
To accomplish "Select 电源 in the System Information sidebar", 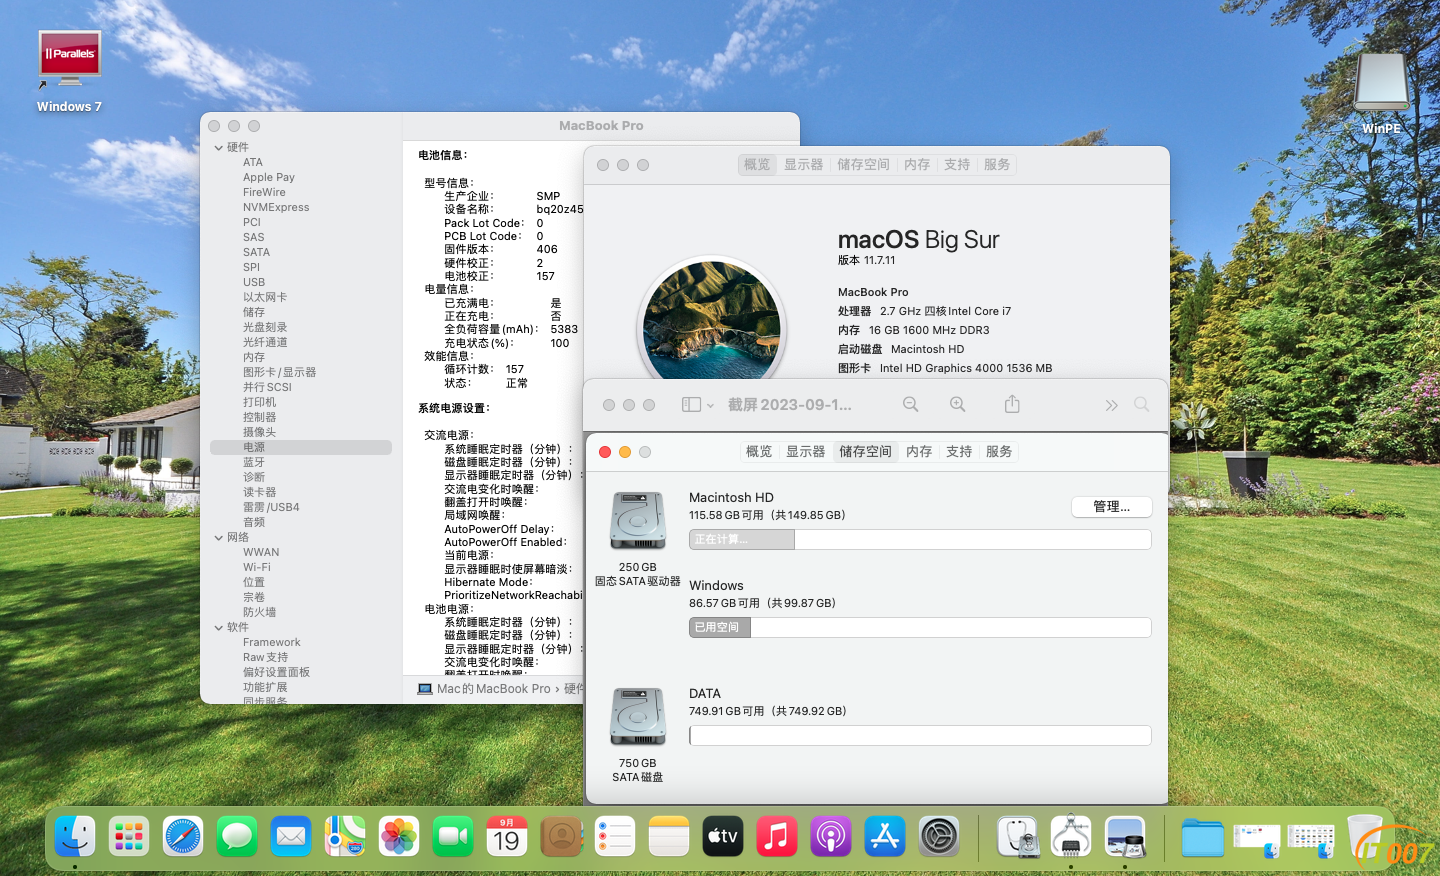I will point(301,448).
